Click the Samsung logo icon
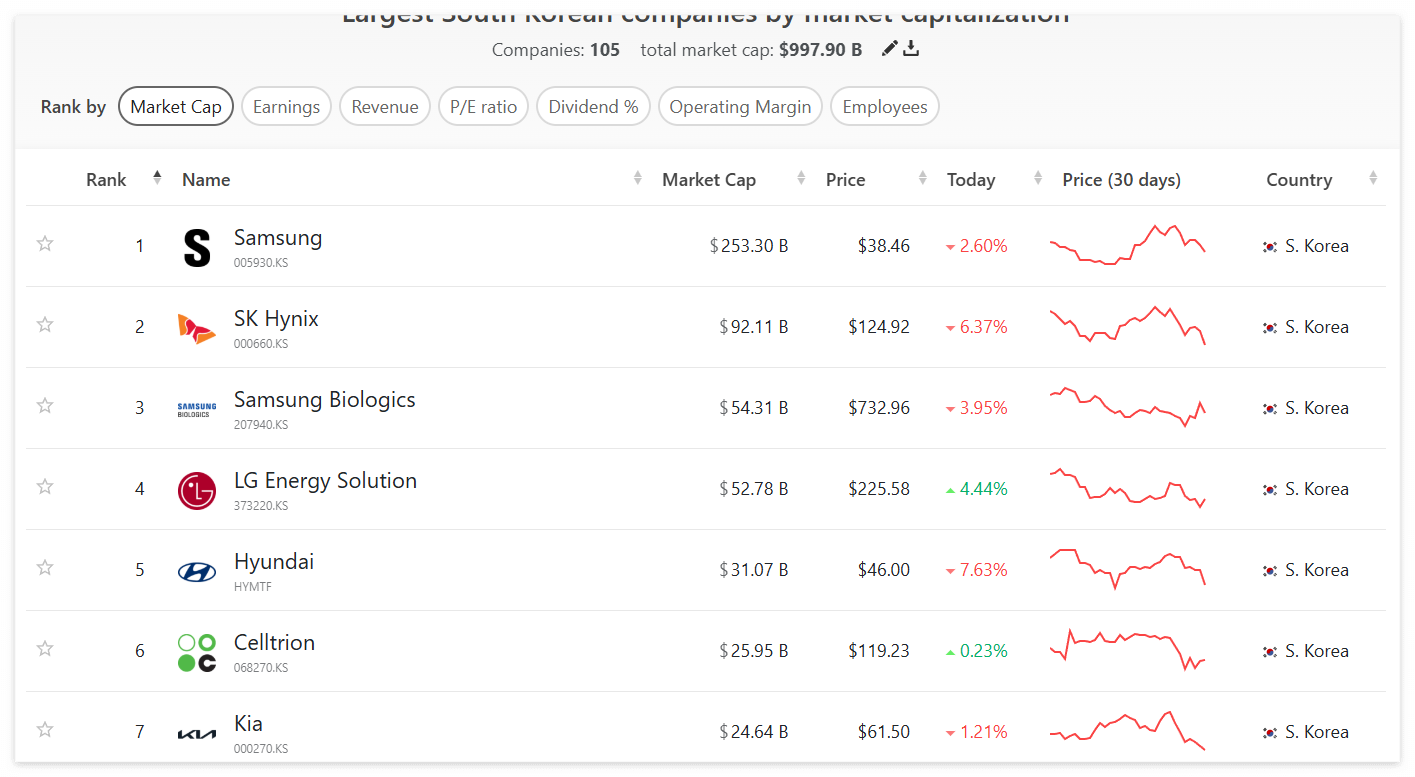Screen dimensions: 1415x777 [x=197, y=247]
